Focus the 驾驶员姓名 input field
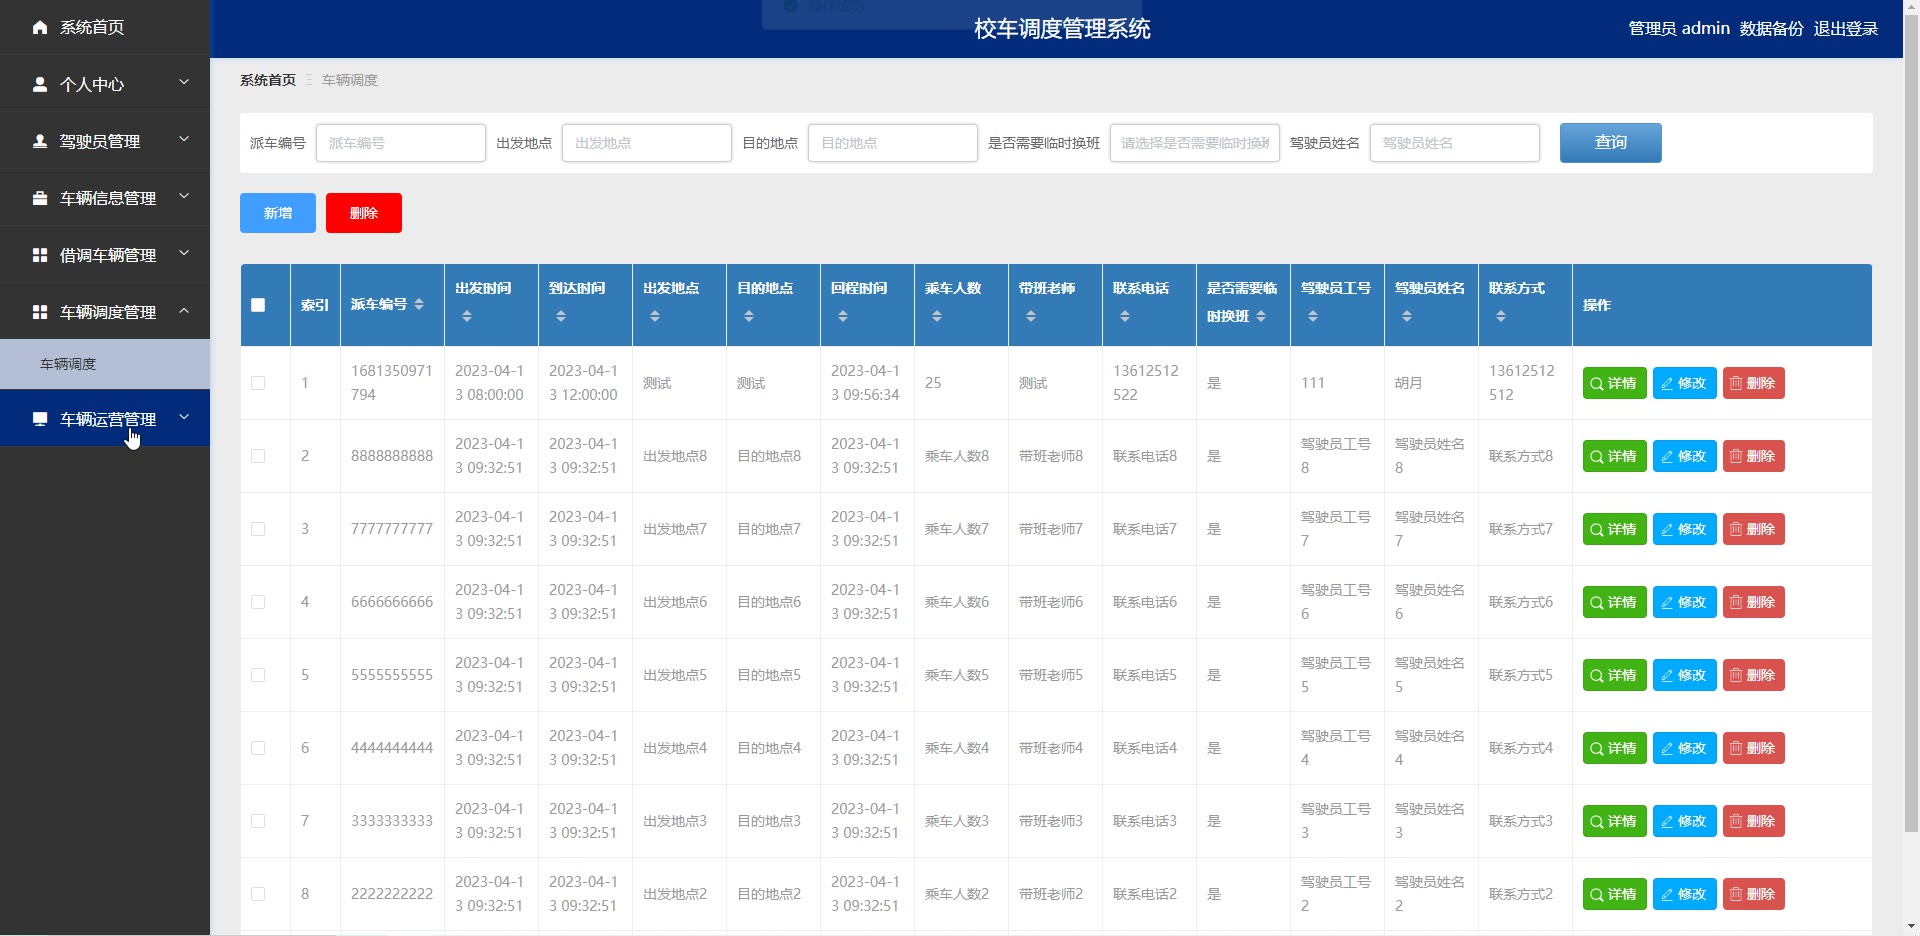 (x=1454, y=143)
